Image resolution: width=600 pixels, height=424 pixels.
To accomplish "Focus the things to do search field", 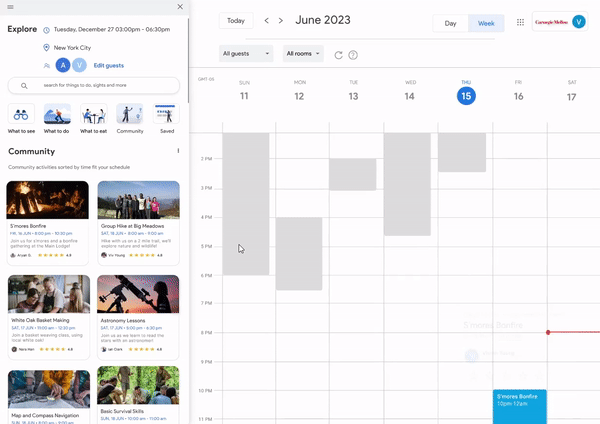I will 94,85.
